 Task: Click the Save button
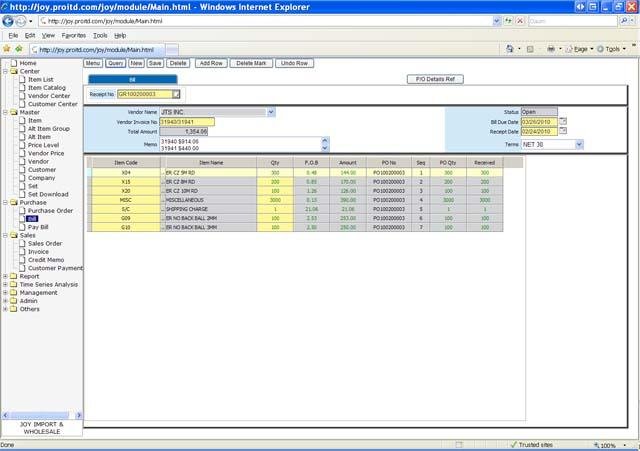click(x=155, y=63)
